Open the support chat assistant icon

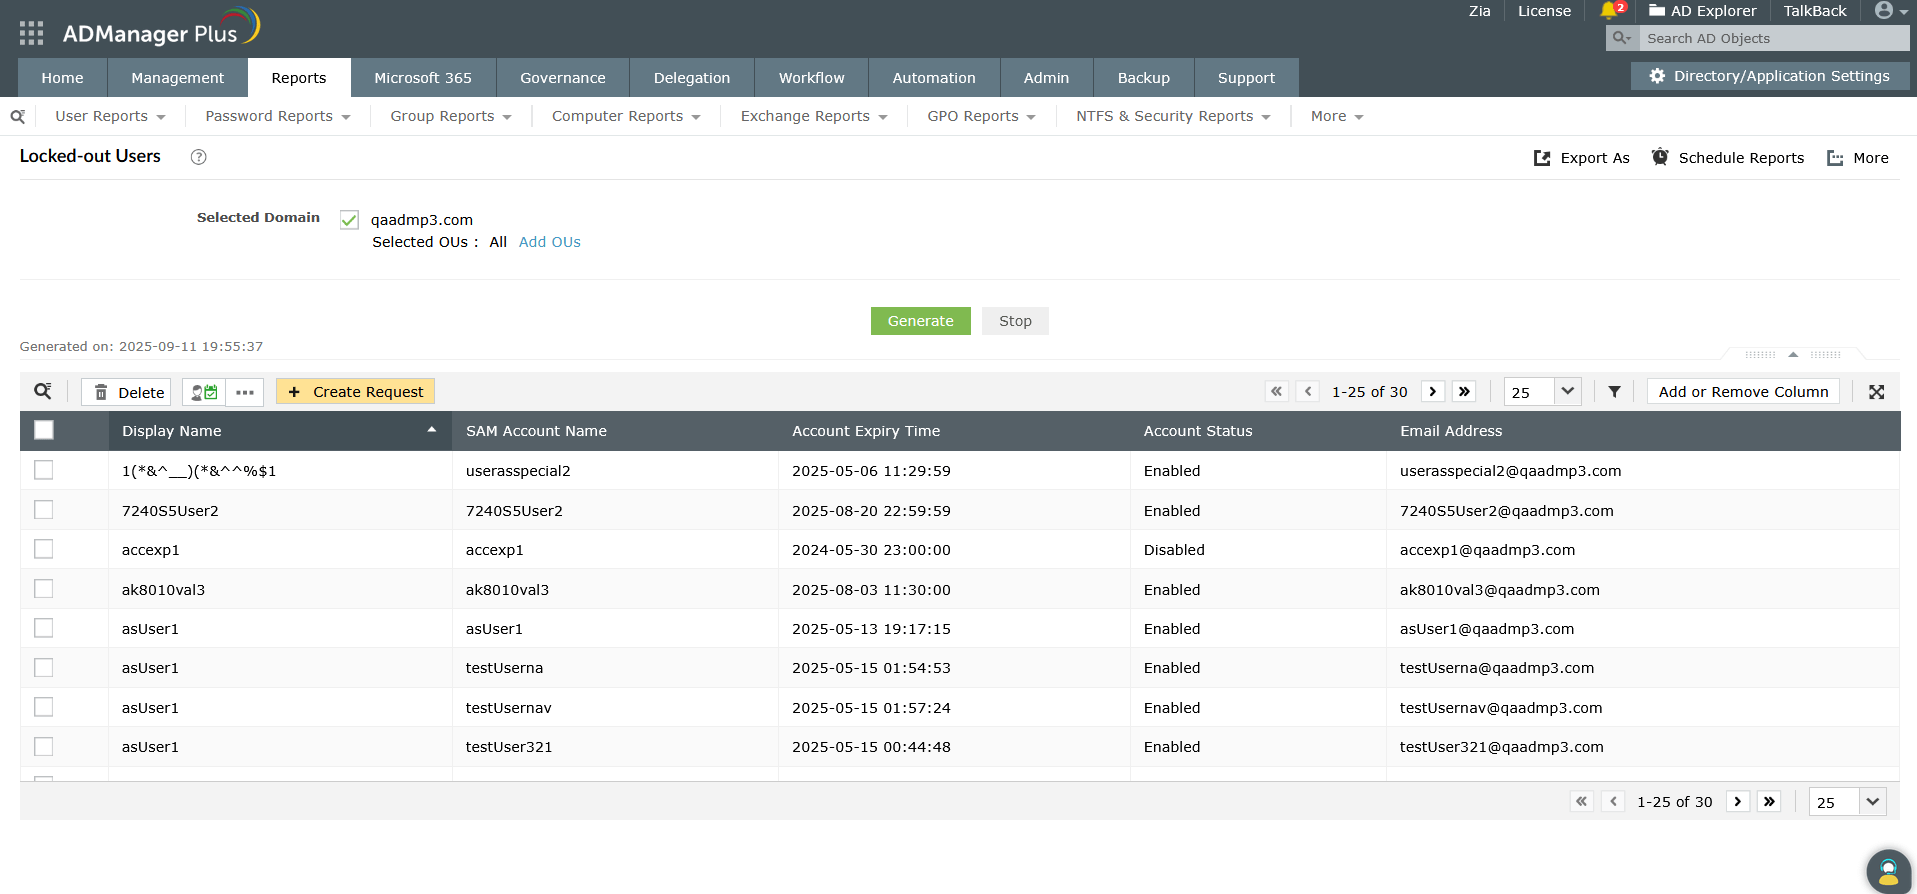click(x=1888, y=871)
